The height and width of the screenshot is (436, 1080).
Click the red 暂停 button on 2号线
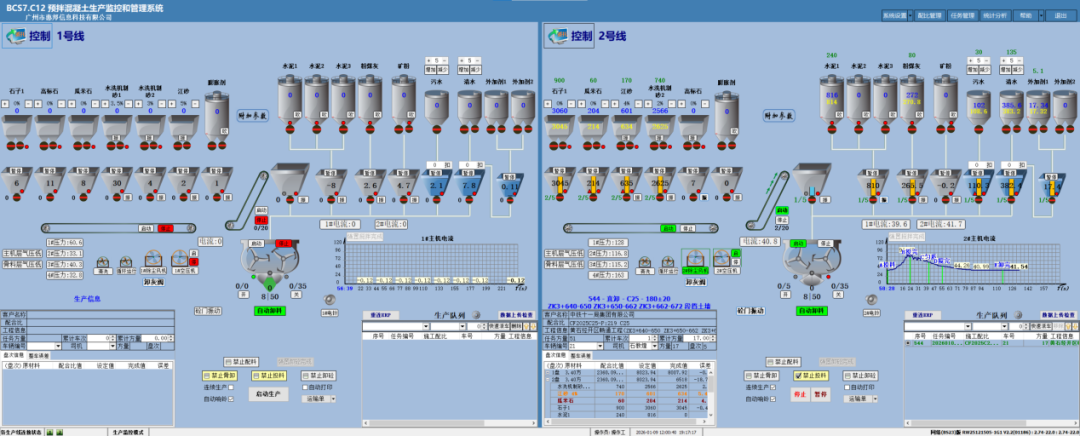coord(819,395)
